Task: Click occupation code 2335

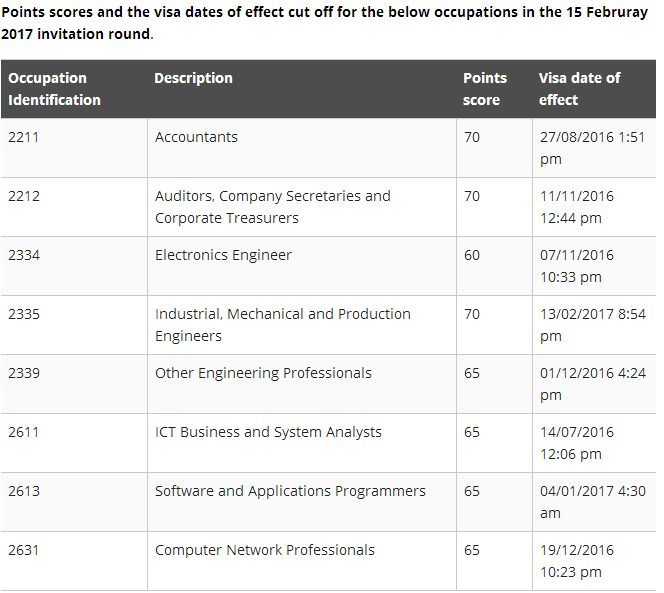Action: click(24, 314)
